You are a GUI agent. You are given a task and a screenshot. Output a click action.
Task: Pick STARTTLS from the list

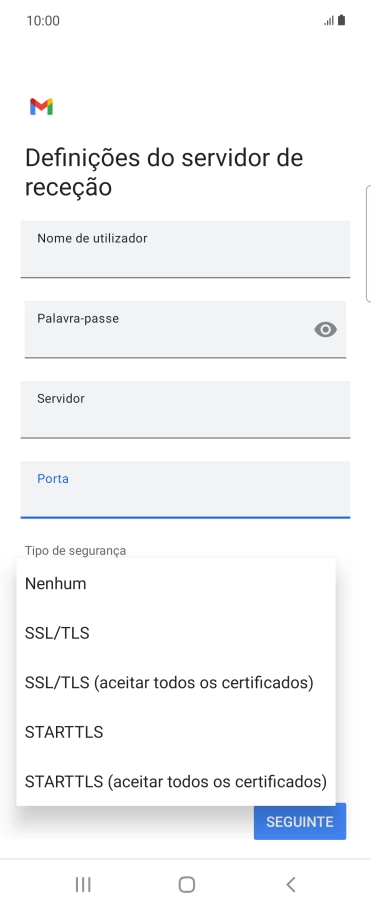[176, 733]
